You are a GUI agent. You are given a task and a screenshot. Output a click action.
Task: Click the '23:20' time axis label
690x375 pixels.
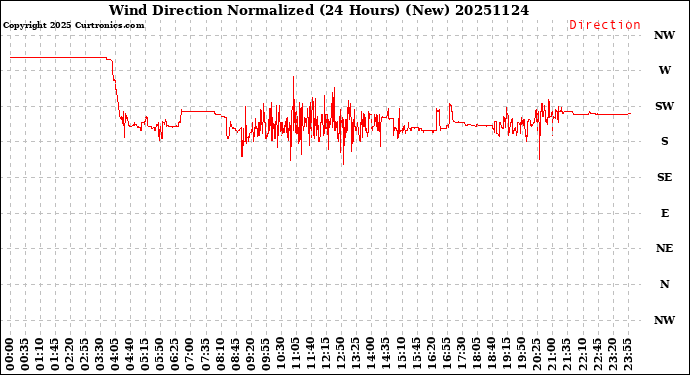point(612,355)
